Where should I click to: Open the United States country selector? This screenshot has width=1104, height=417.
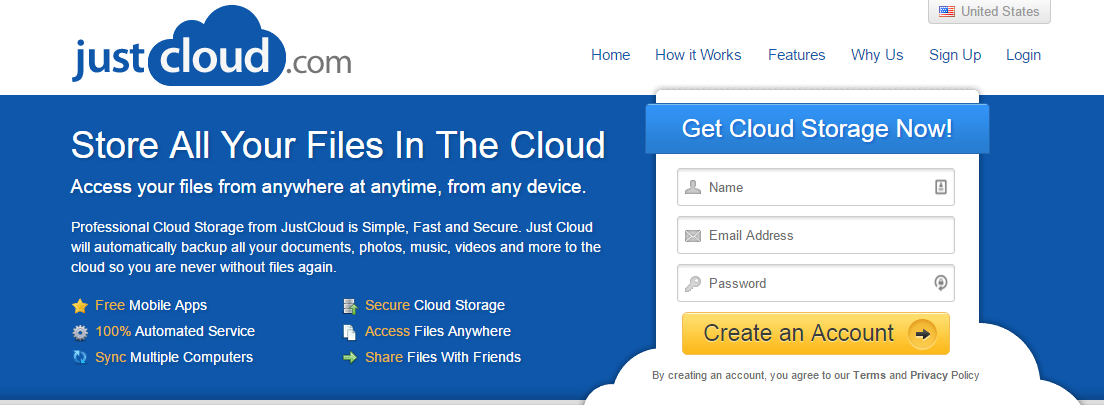(989, 11)
